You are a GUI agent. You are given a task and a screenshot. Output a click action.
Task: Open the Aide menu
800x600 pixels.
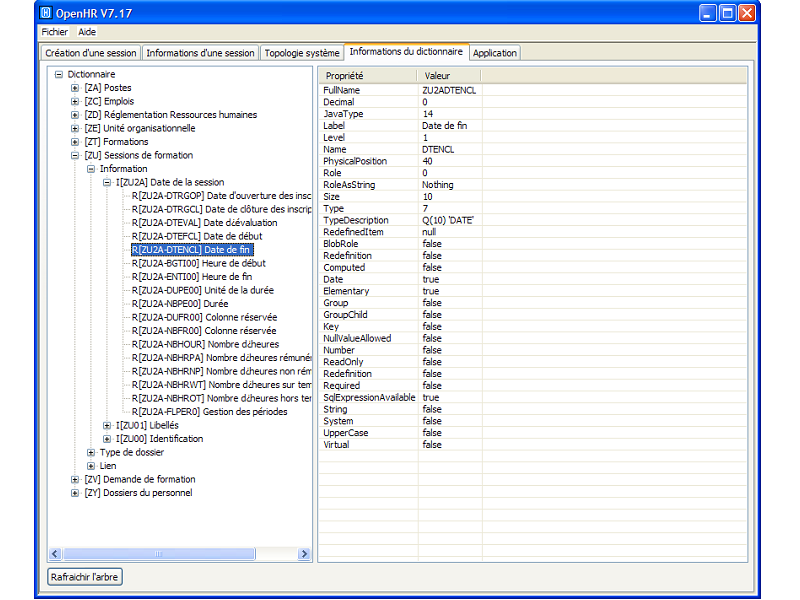click(87, 32)
